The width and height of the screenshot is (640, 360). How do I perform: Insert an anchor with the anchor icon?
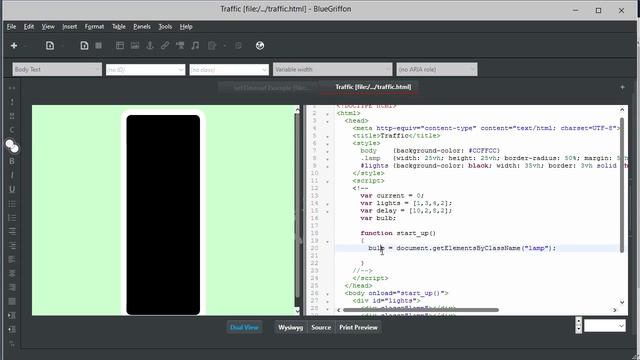150,46
